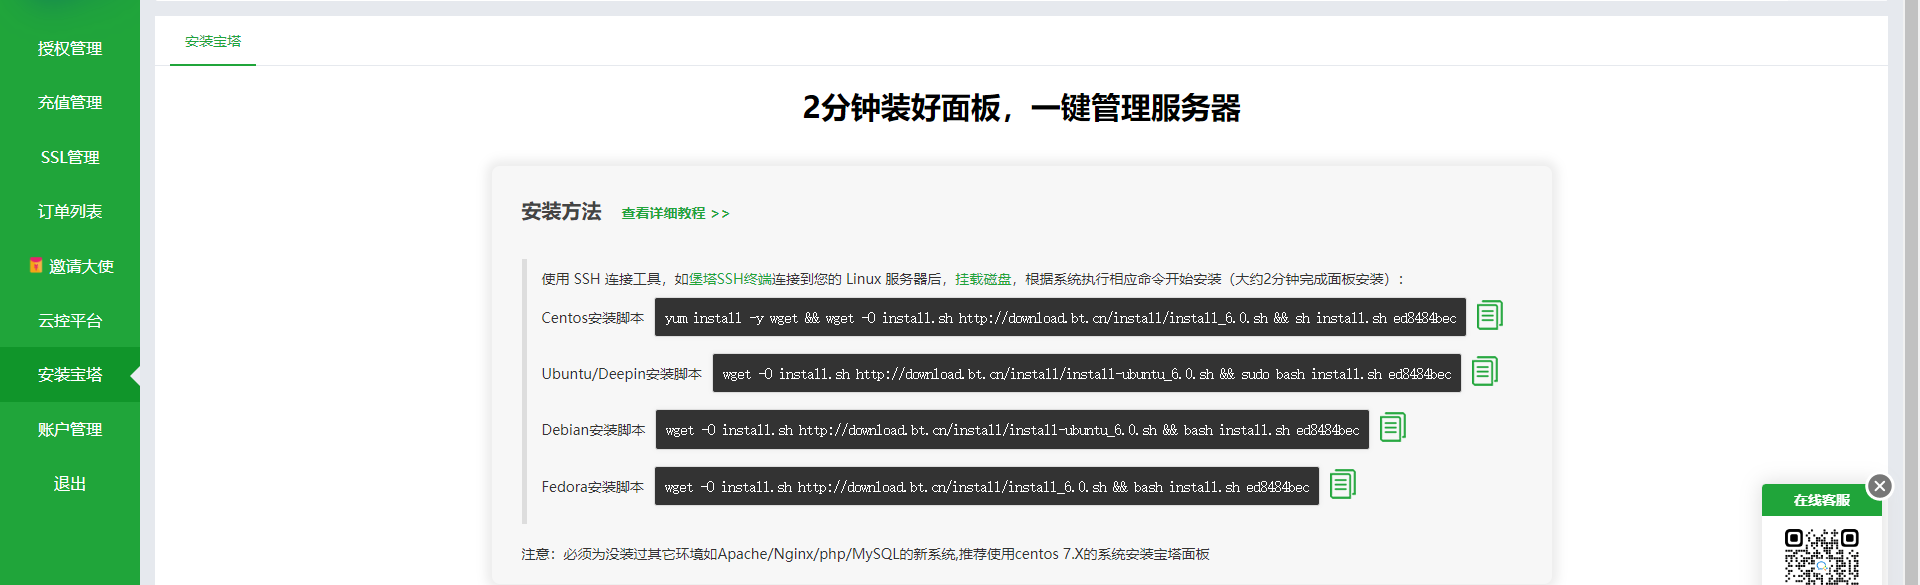Switch to the 安装宝塔 tab
Screen dimensions: 1920x585
[x=213, y=42]
